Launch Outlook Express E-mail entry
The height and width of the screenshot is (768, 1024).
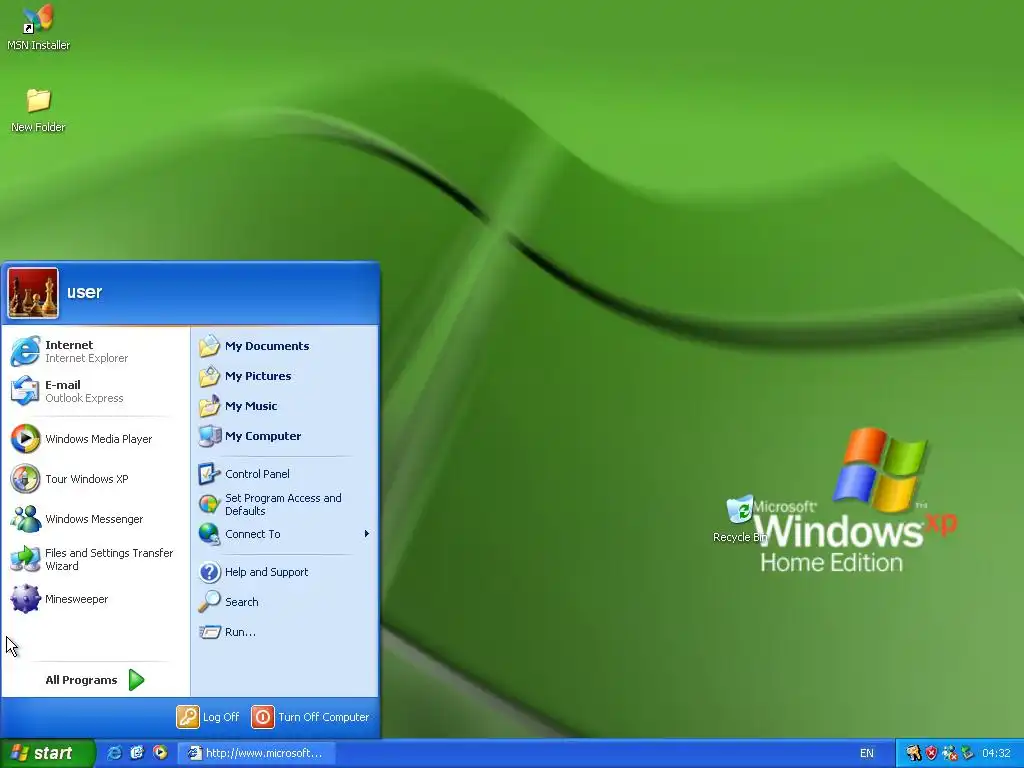pos(95,391)
